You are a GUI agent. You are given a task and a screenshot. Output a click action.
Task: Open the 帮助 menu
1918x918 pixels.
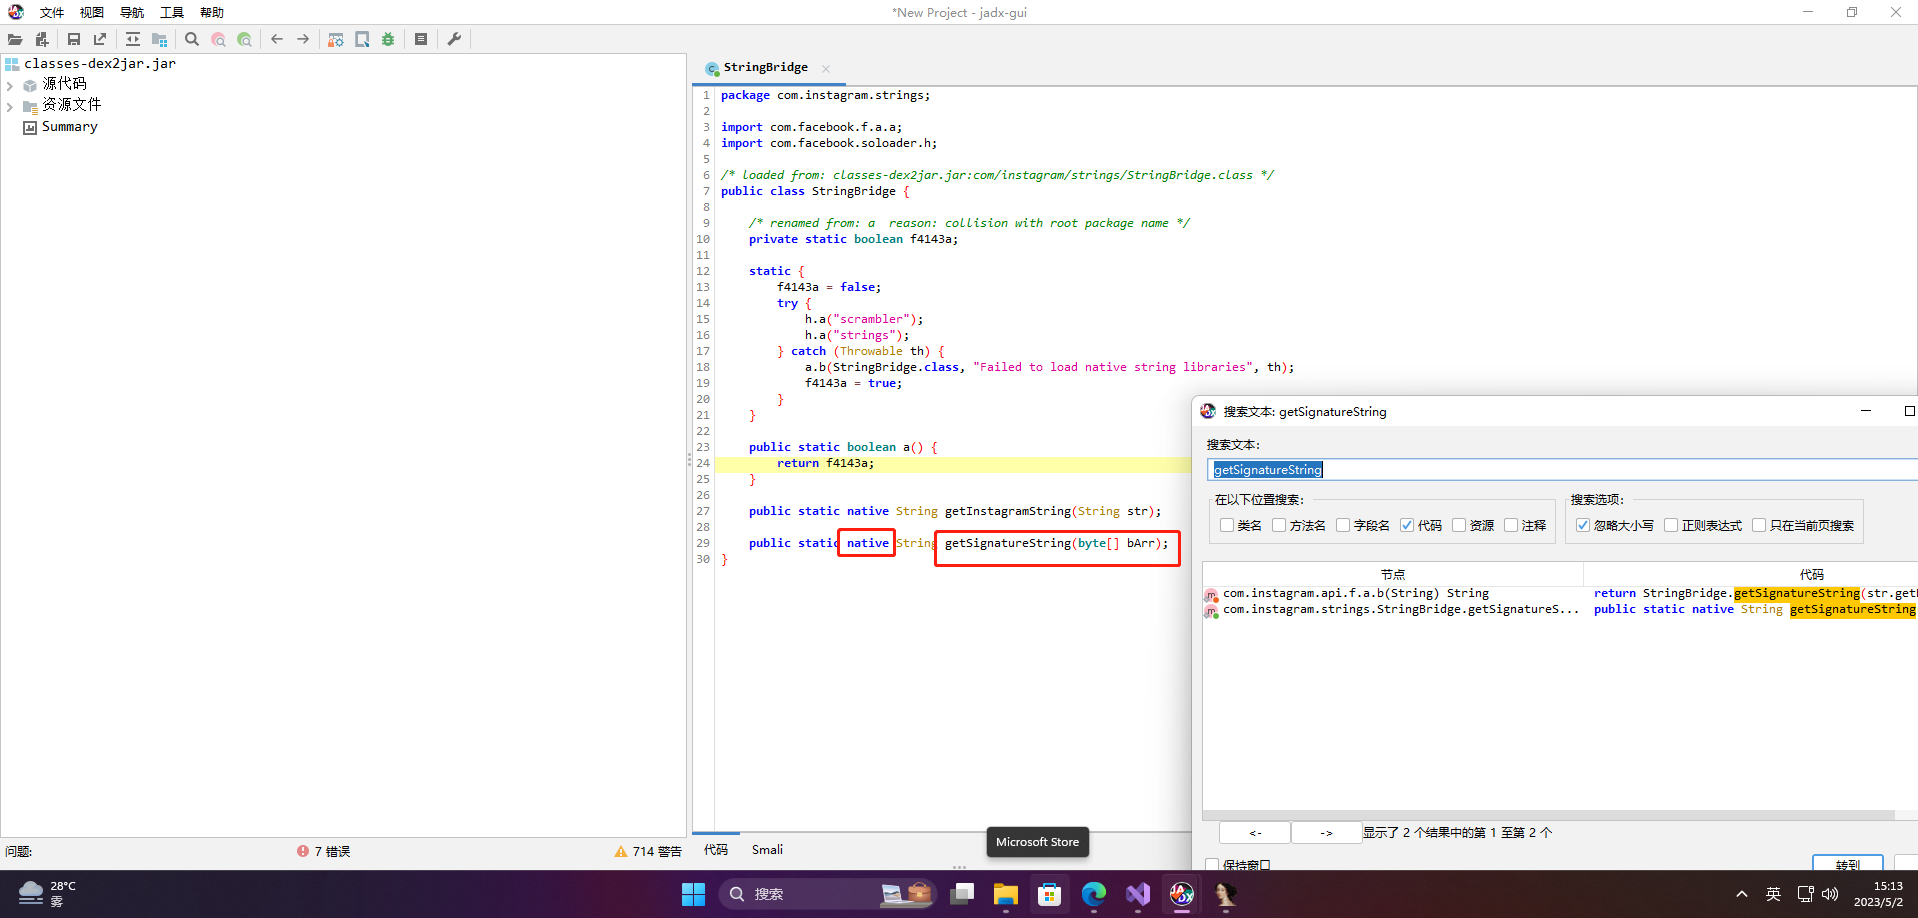[x=212, y=12]
